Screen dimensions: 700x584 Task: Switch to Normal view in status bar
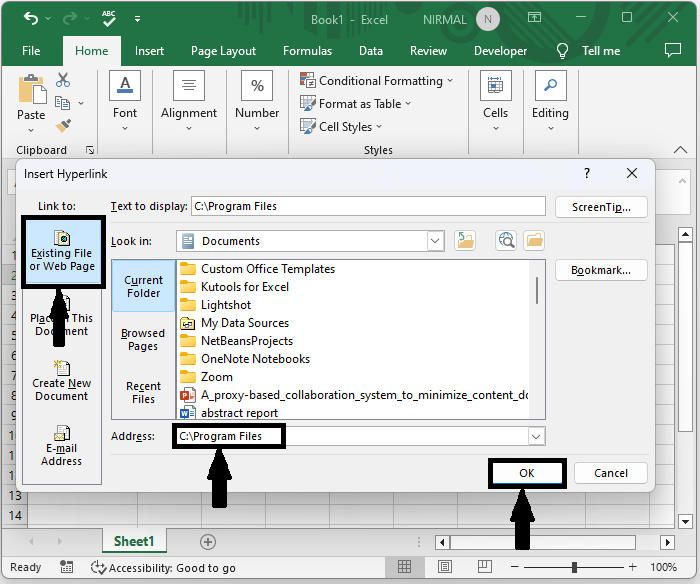[403, 567]
